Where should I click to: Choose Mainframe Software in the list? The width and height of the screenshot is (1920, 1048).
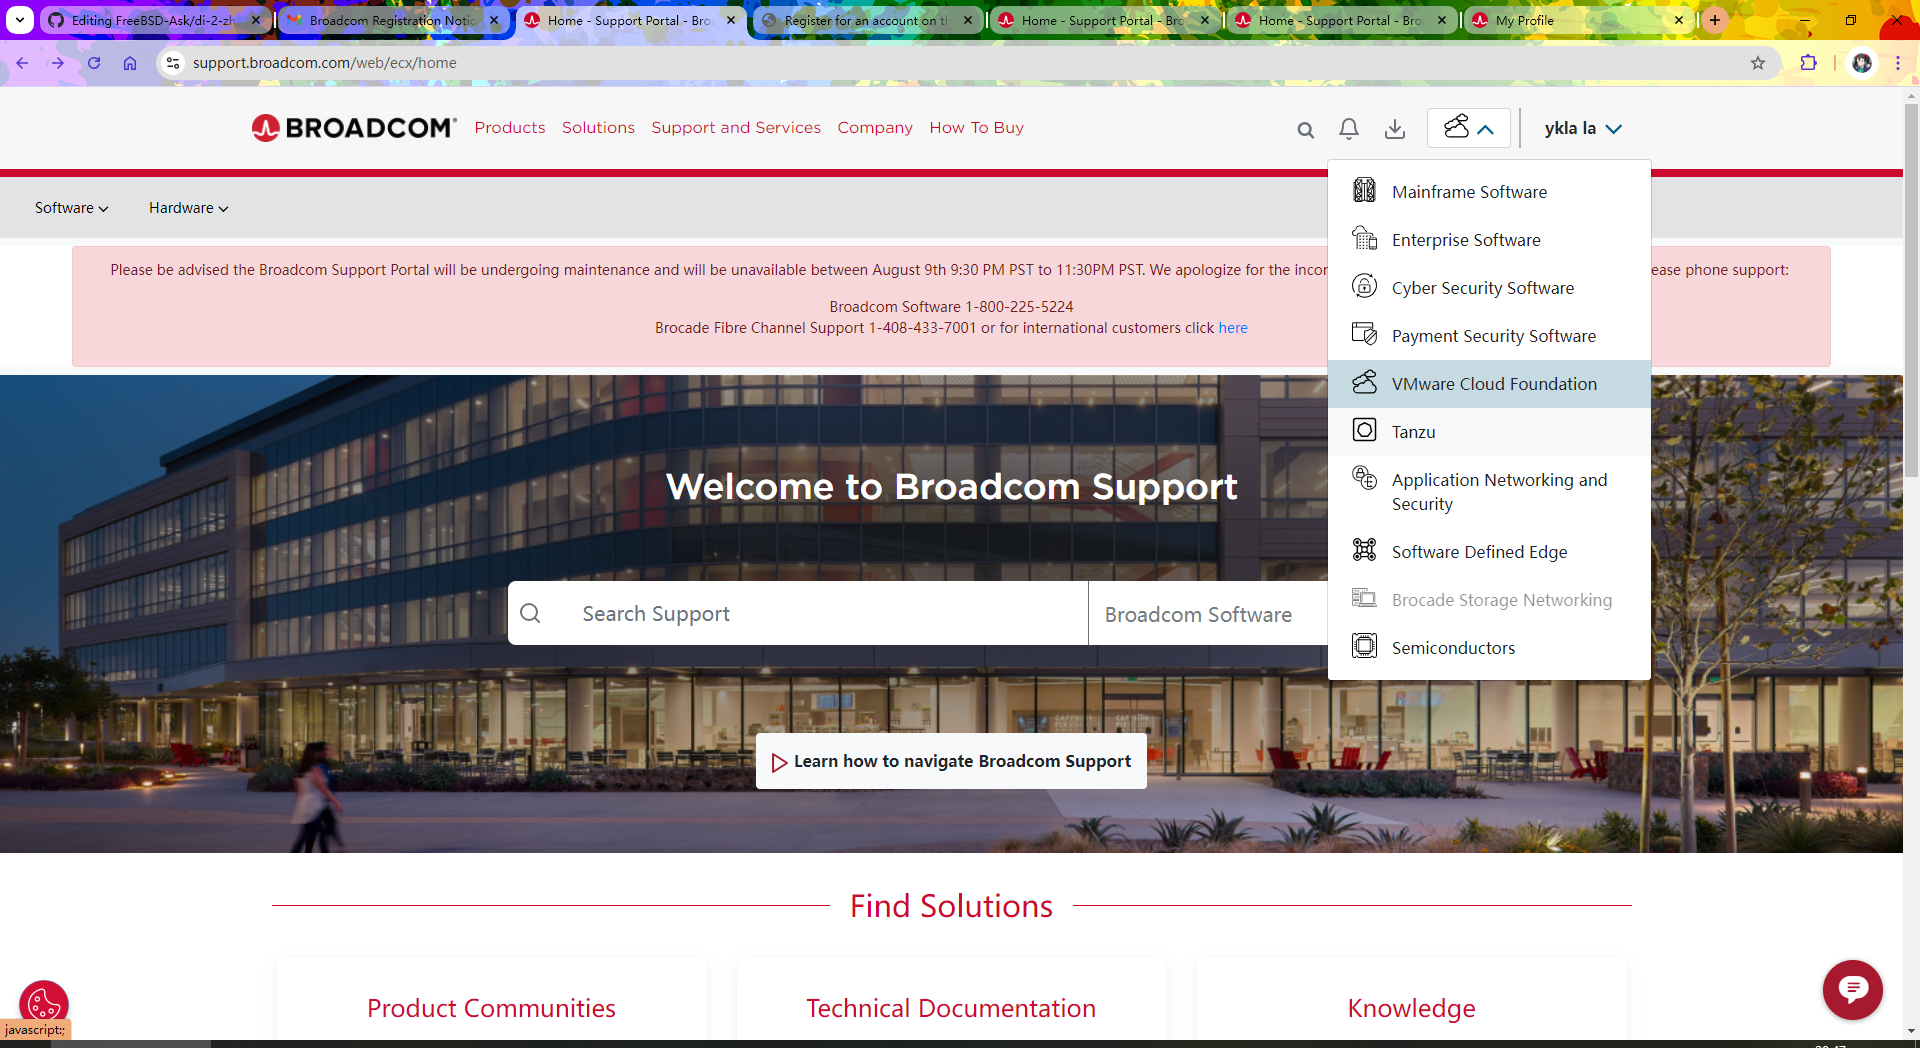pos(1468,192)
